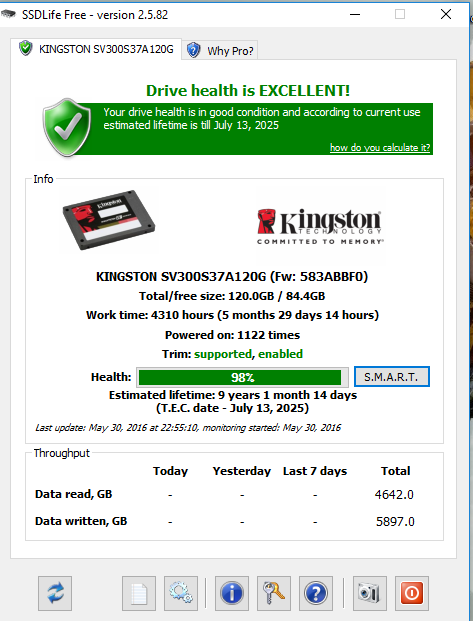Switch to the KINGSTON SV300S37A120G tab
This screenshot has height=621, width=473.
click(x=96, y=49)
